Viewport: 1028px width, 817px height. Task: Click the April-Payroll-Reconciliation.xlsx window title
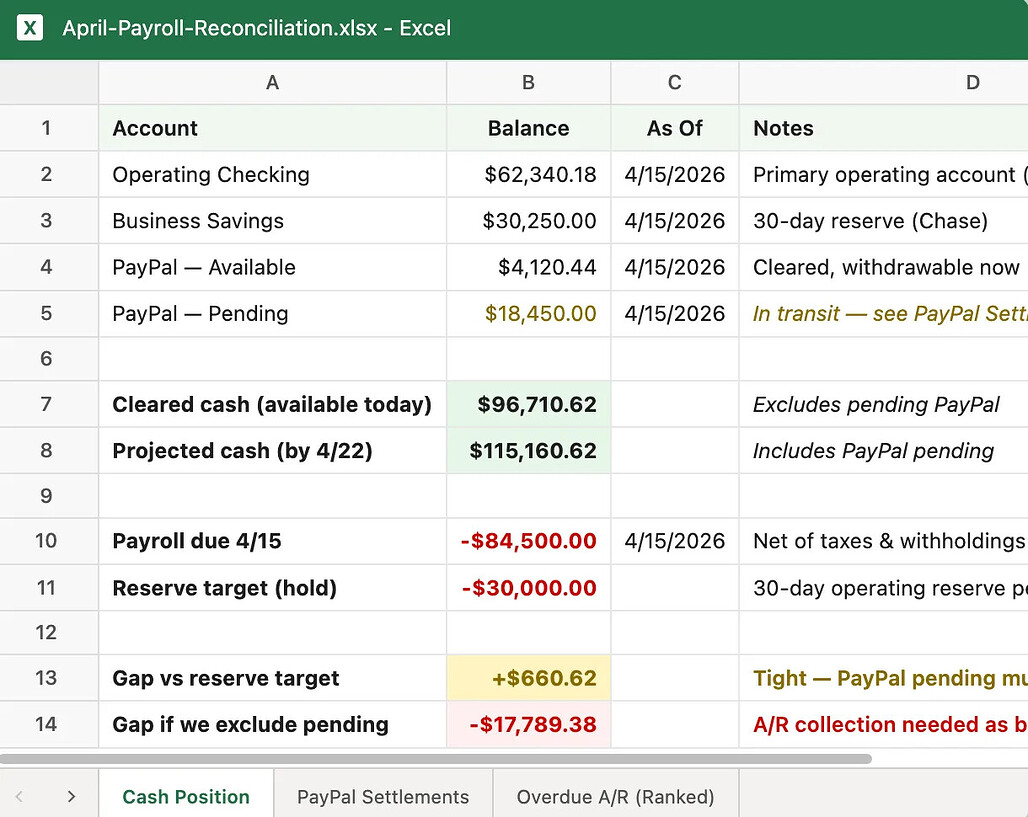tap(256, 28)
